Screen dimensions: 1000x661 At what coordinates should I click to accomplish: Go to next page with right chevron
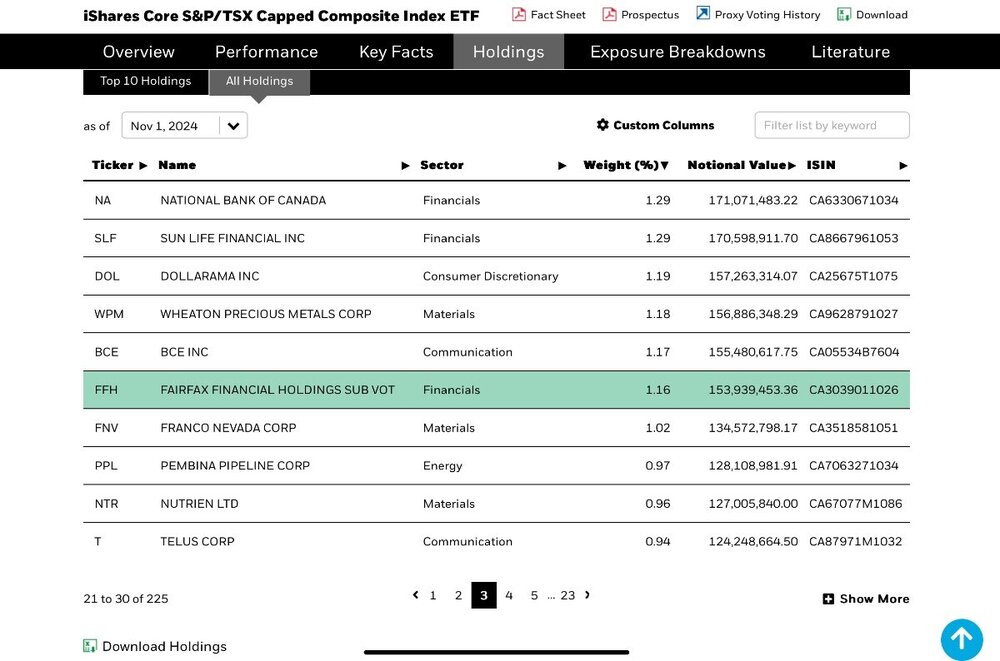tap(587, 595)
